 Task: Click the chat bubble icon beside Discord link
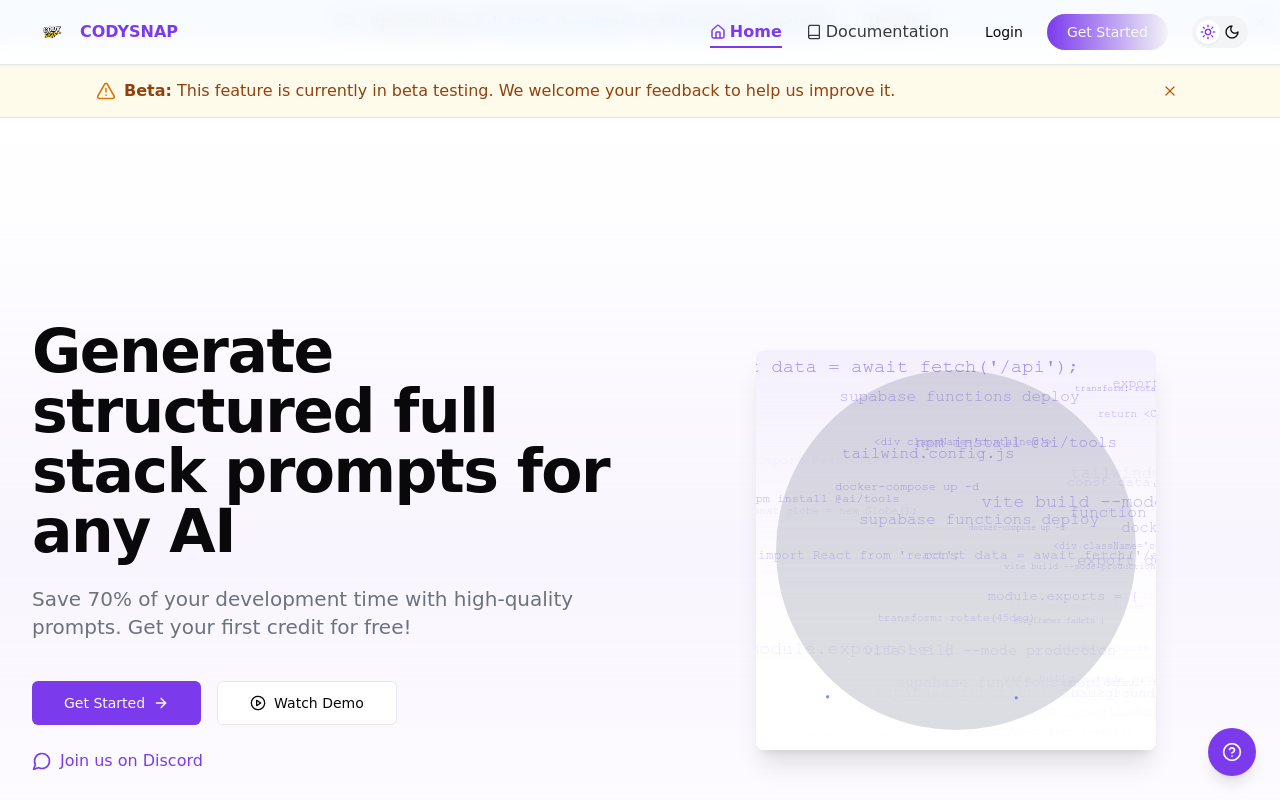(42, 761)
